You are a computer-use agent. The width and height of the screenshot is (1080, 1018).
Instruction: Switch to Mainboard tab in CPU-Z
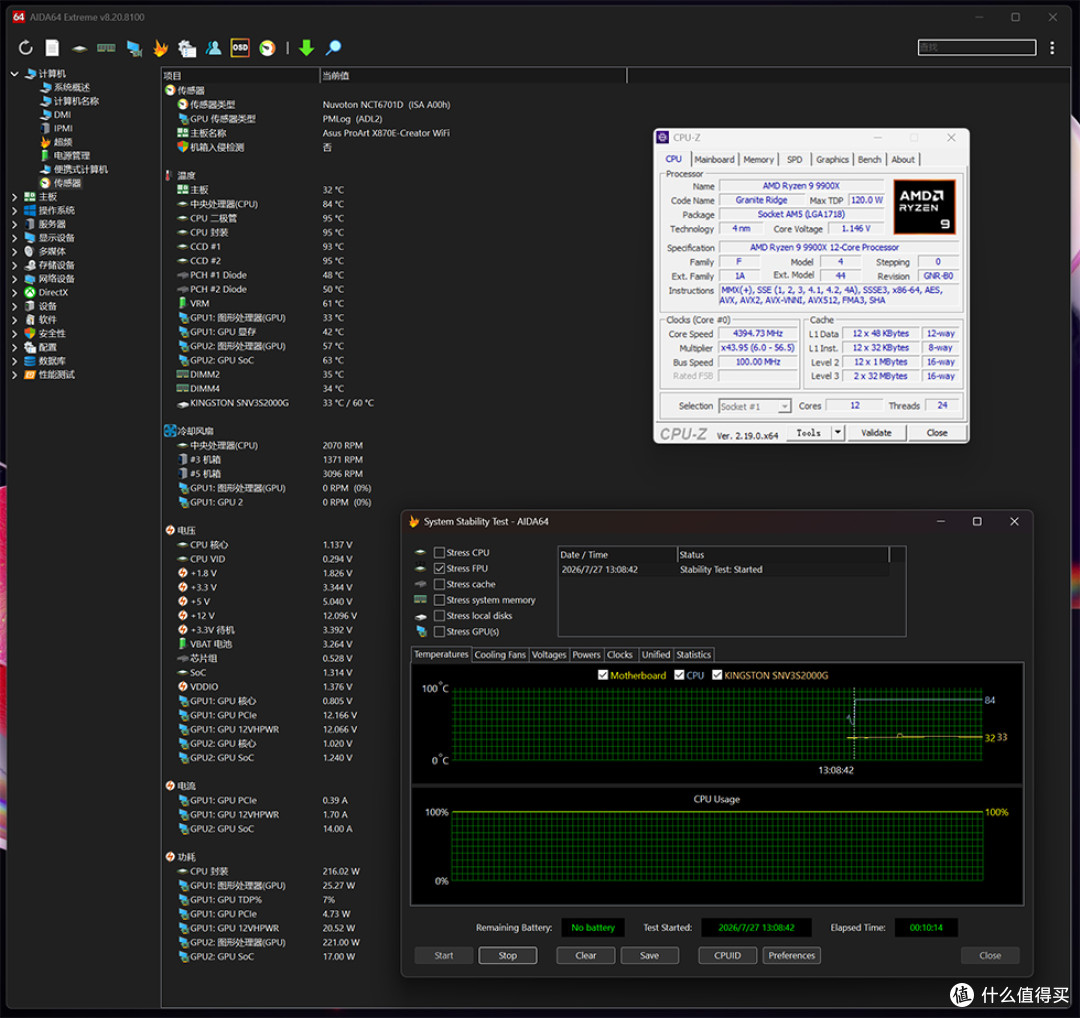tap(714, 159)
